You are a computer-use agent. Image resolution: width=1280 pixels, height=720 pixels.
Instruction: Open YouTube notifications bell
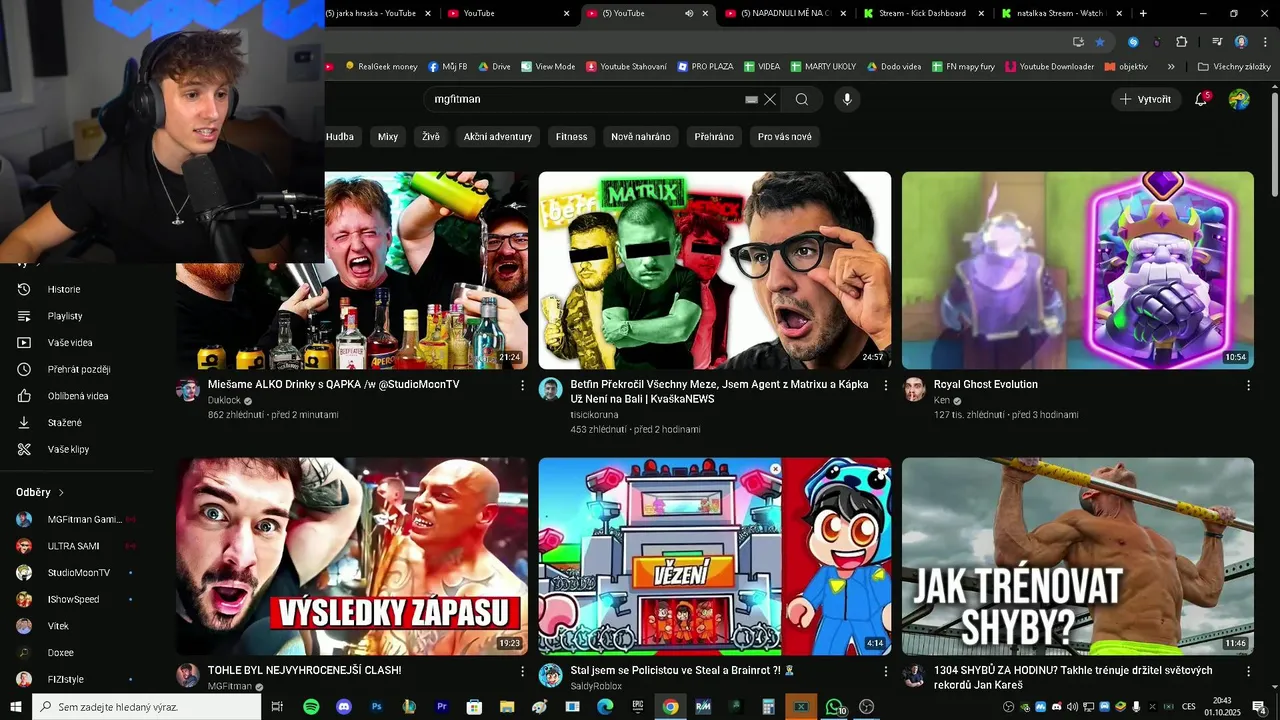(1201, 99)
